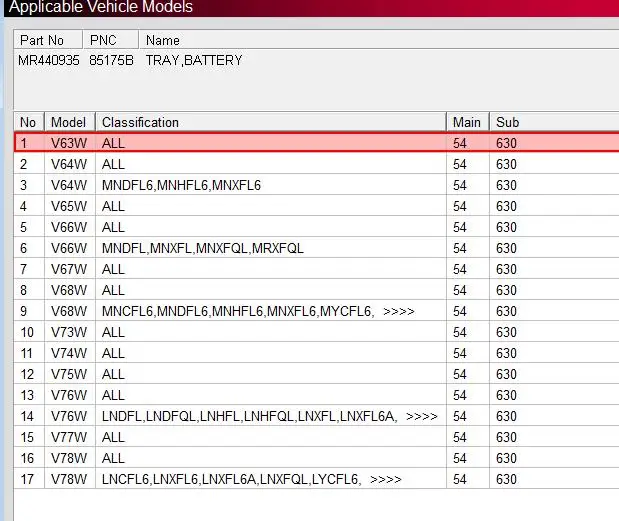Expand the >>>> marker in row 9
Viewport: 619px width, 521px height.
[399, 311]
